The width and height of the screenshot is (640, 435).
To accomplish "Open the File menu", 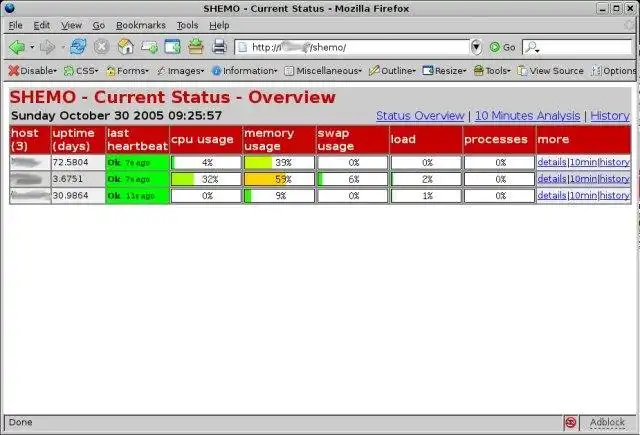I will [x=16, y=25].
